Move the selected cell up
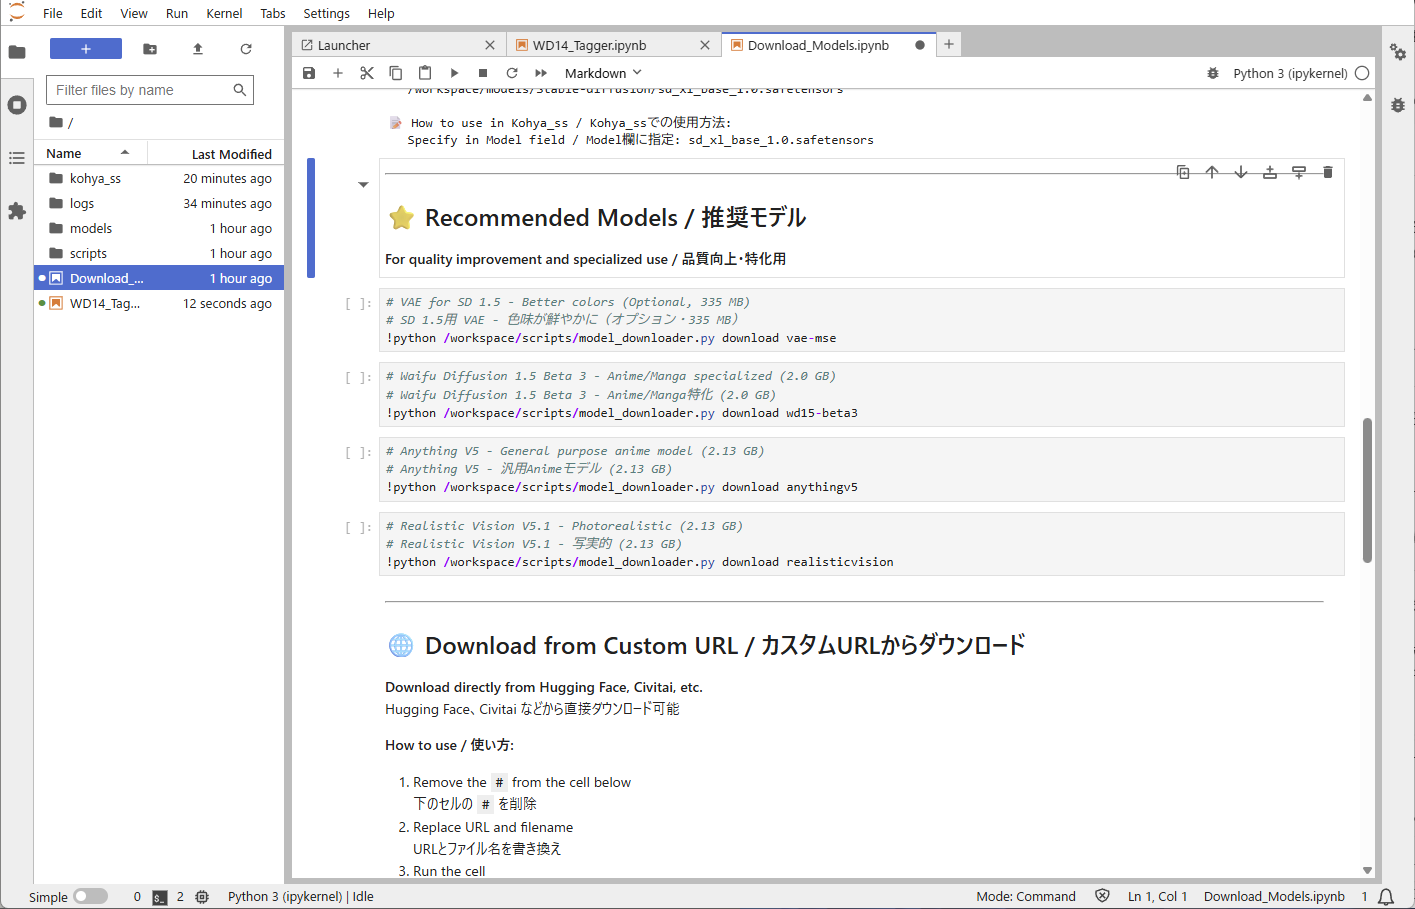 pyautogui.click(x=1212, y=171)
